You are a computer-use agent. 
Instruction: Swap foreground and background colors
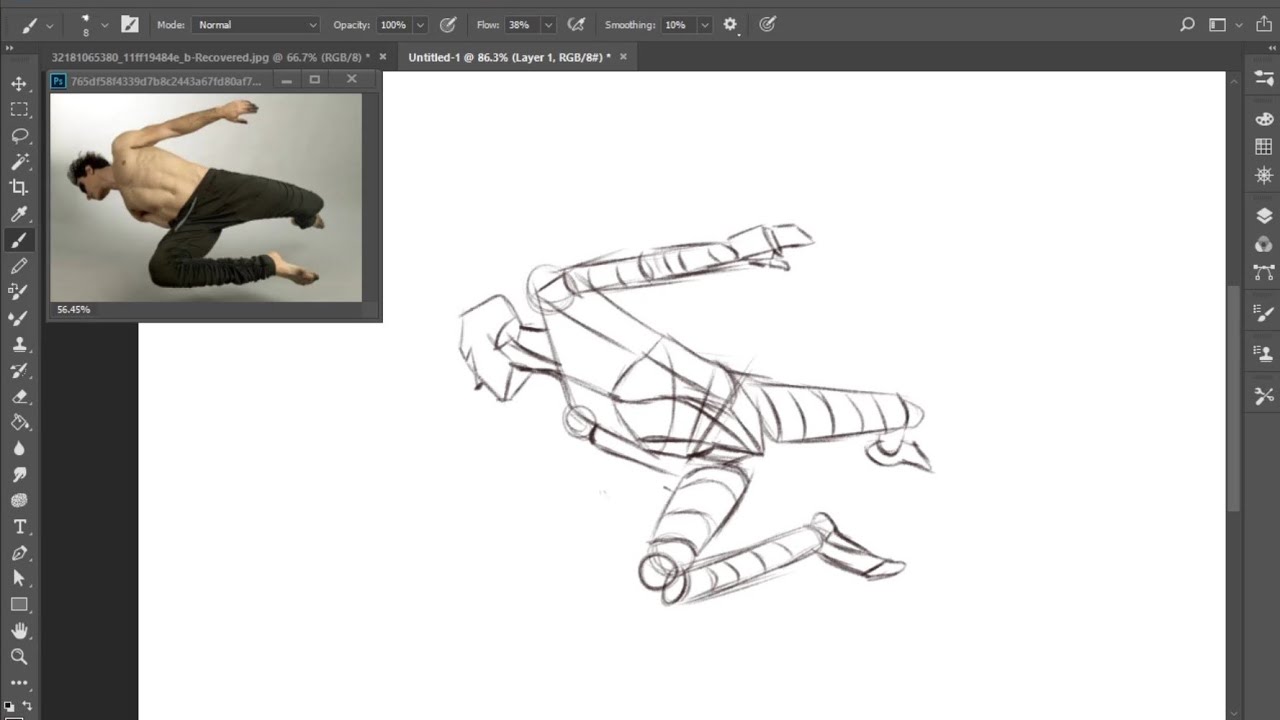[27, 705]
